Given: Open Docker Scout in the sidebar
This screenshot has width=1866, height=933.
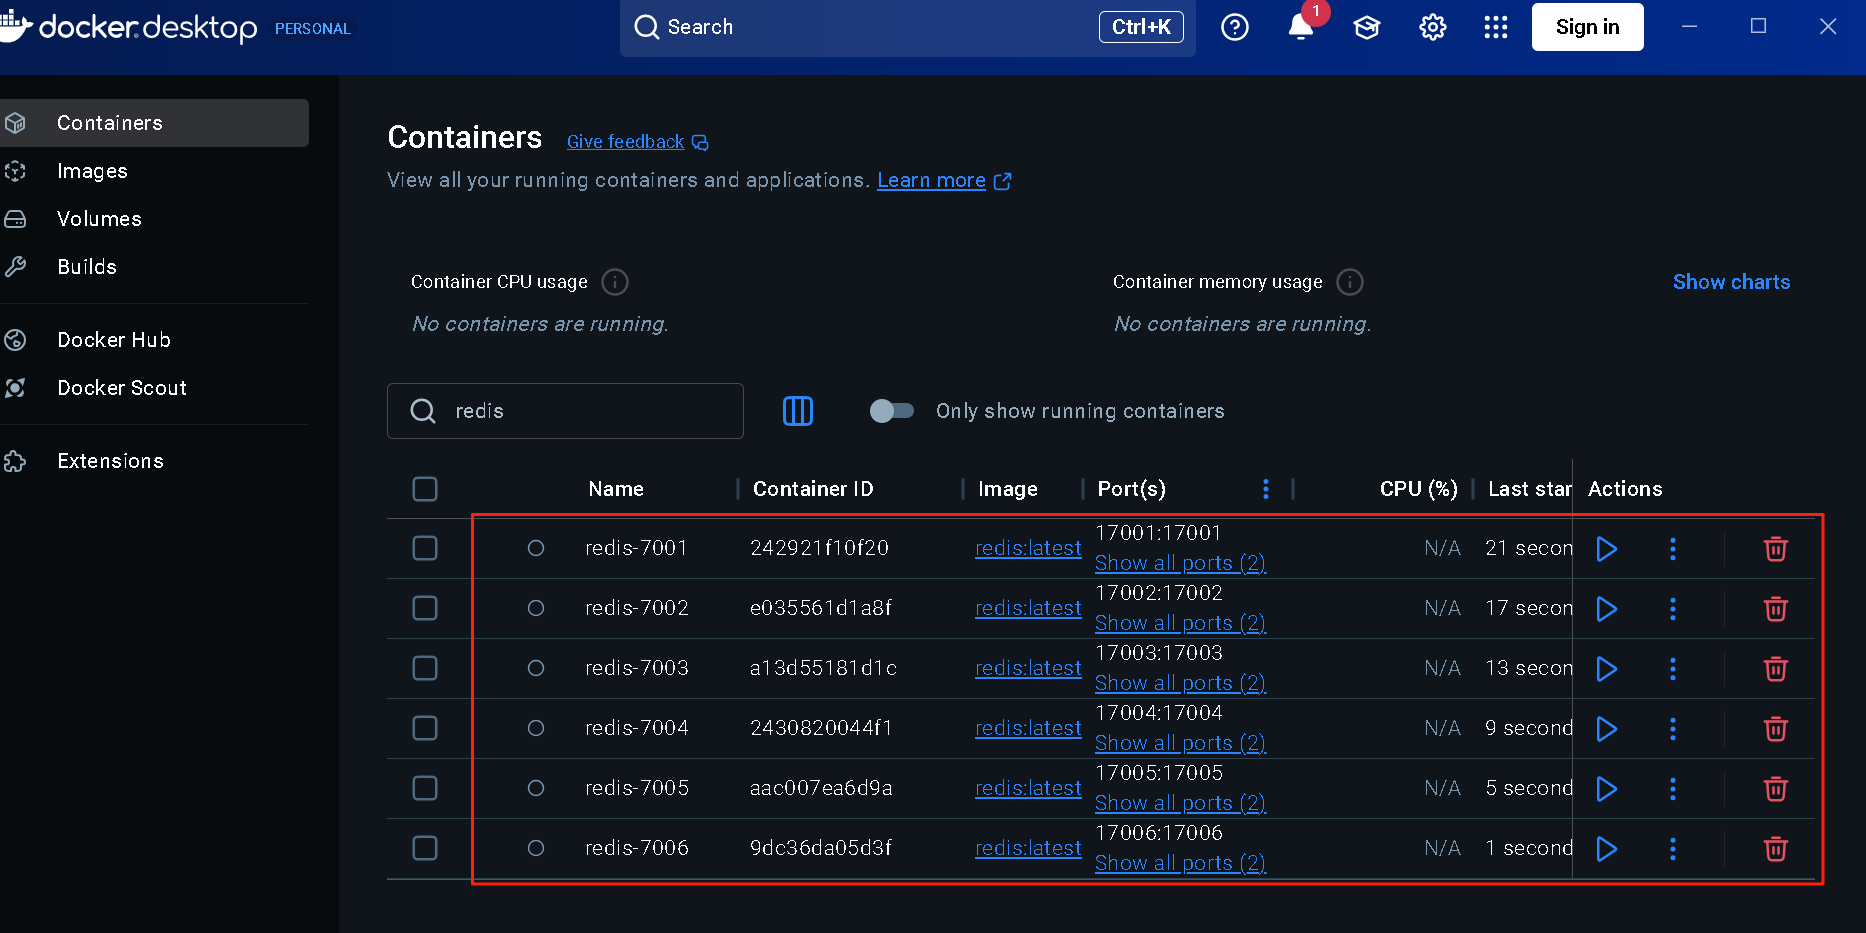Looking at the screenshot, I should pyautogui.click(x=154, y=388).
